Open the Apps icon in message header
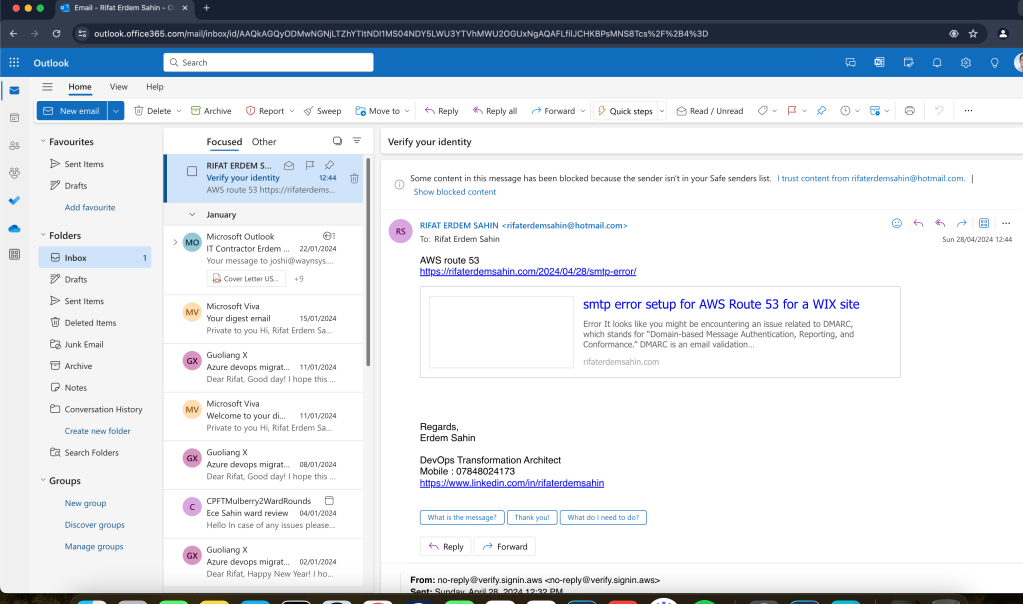The width and height of the screenshot is (1023, 604). 984,223
